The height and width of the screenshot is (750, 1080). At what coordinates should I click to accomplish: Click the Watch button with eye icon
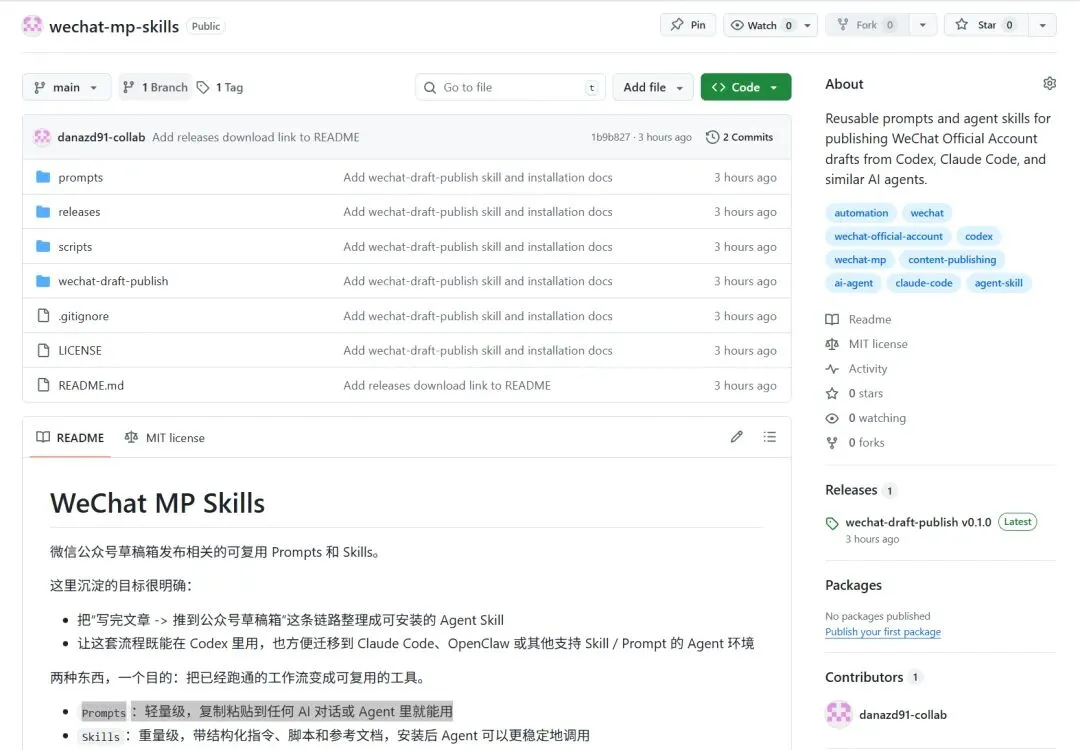pyautogui.click(x=760, y=25)
